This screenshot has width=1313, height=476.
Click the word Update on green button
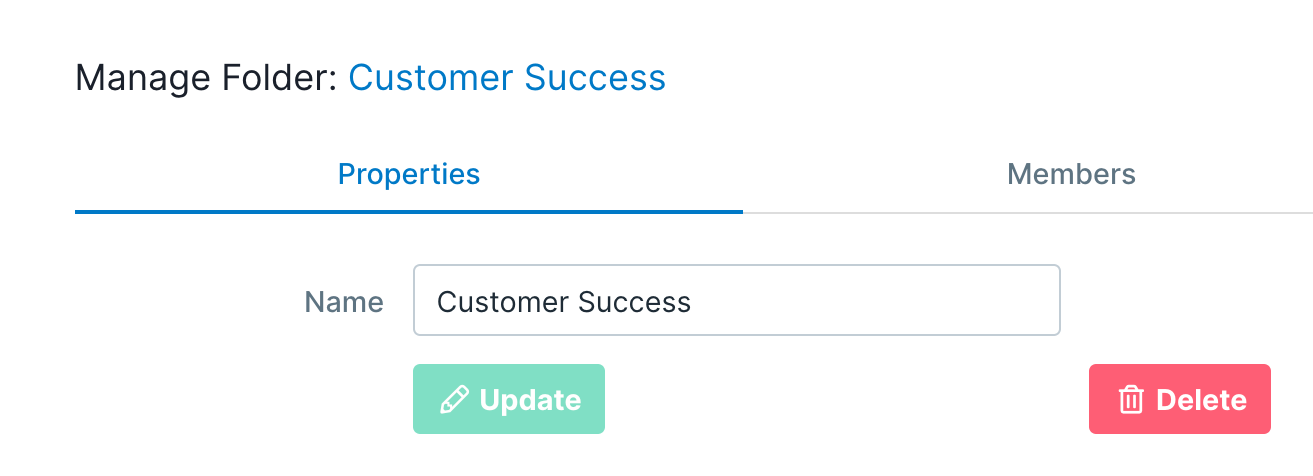point(530,400)
